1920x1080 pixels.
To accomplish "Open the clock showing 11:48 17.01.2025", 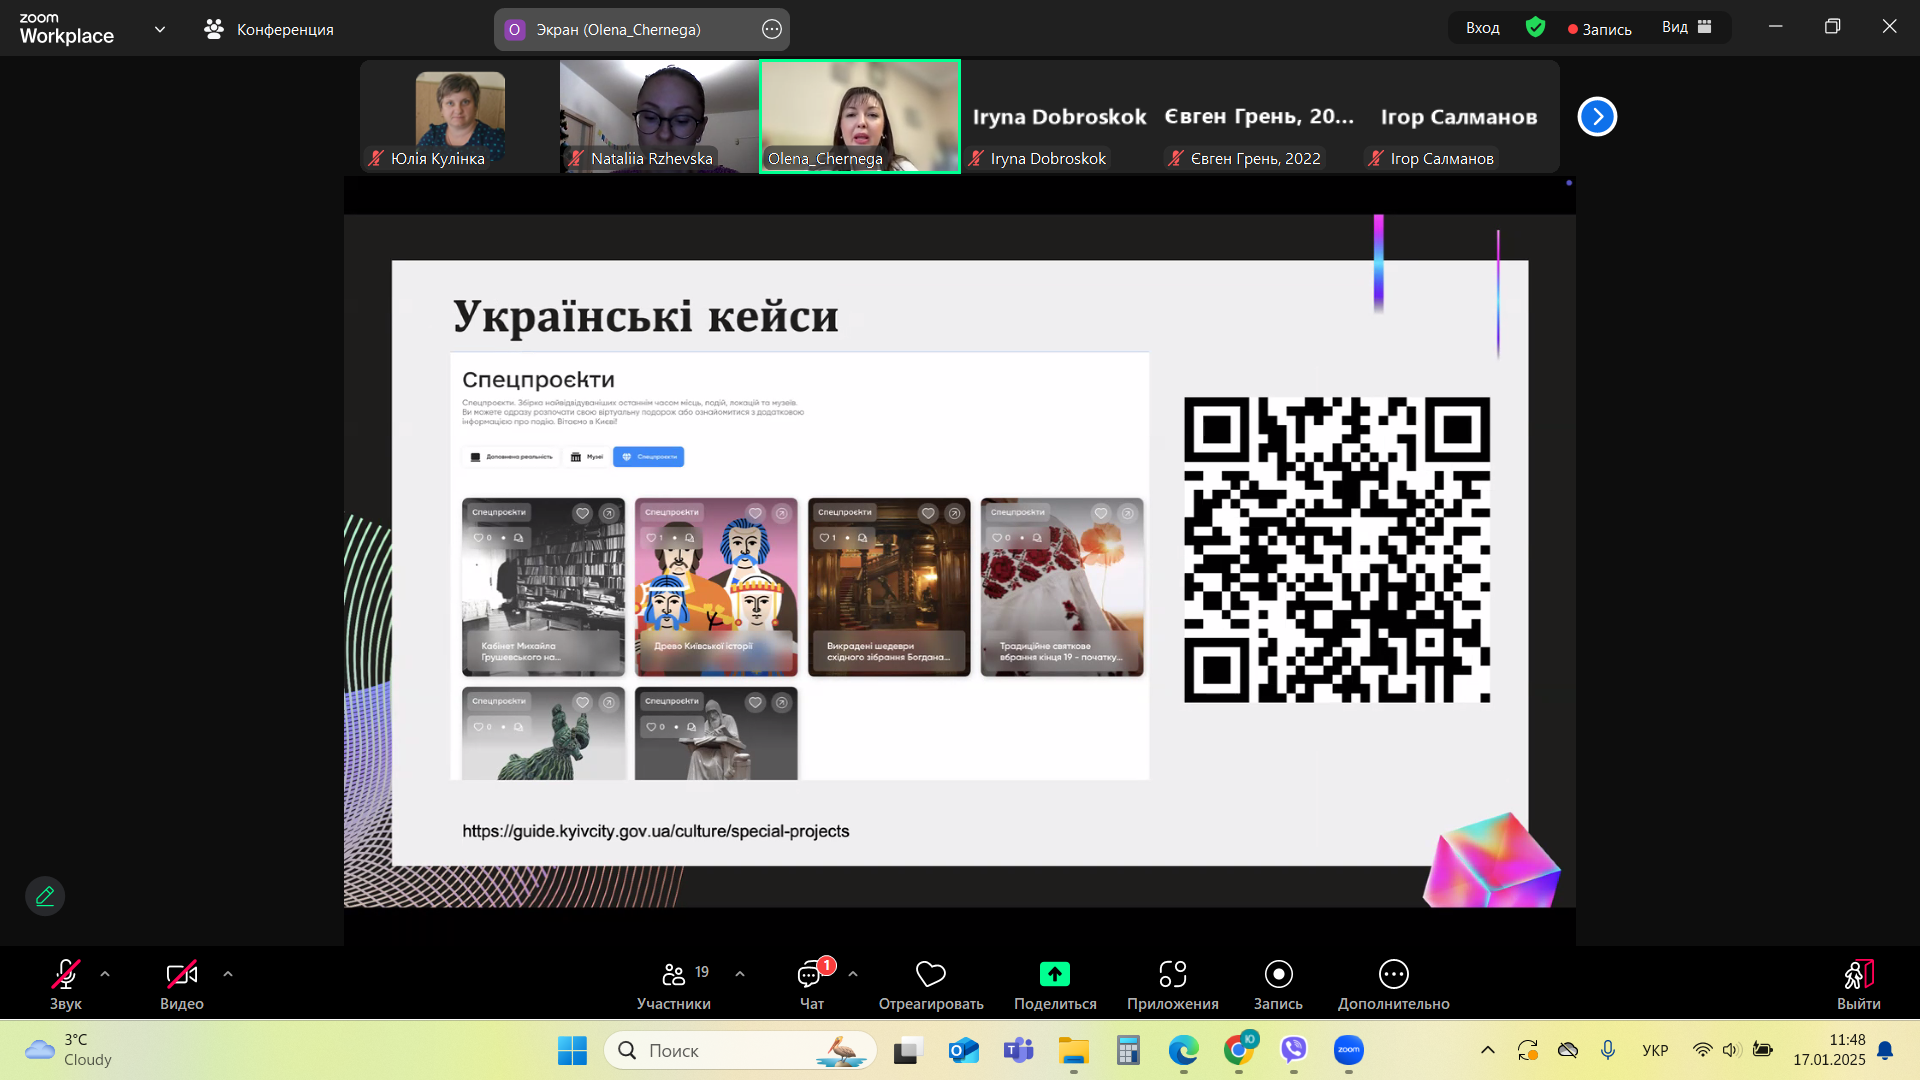I will (1829, 1050).
